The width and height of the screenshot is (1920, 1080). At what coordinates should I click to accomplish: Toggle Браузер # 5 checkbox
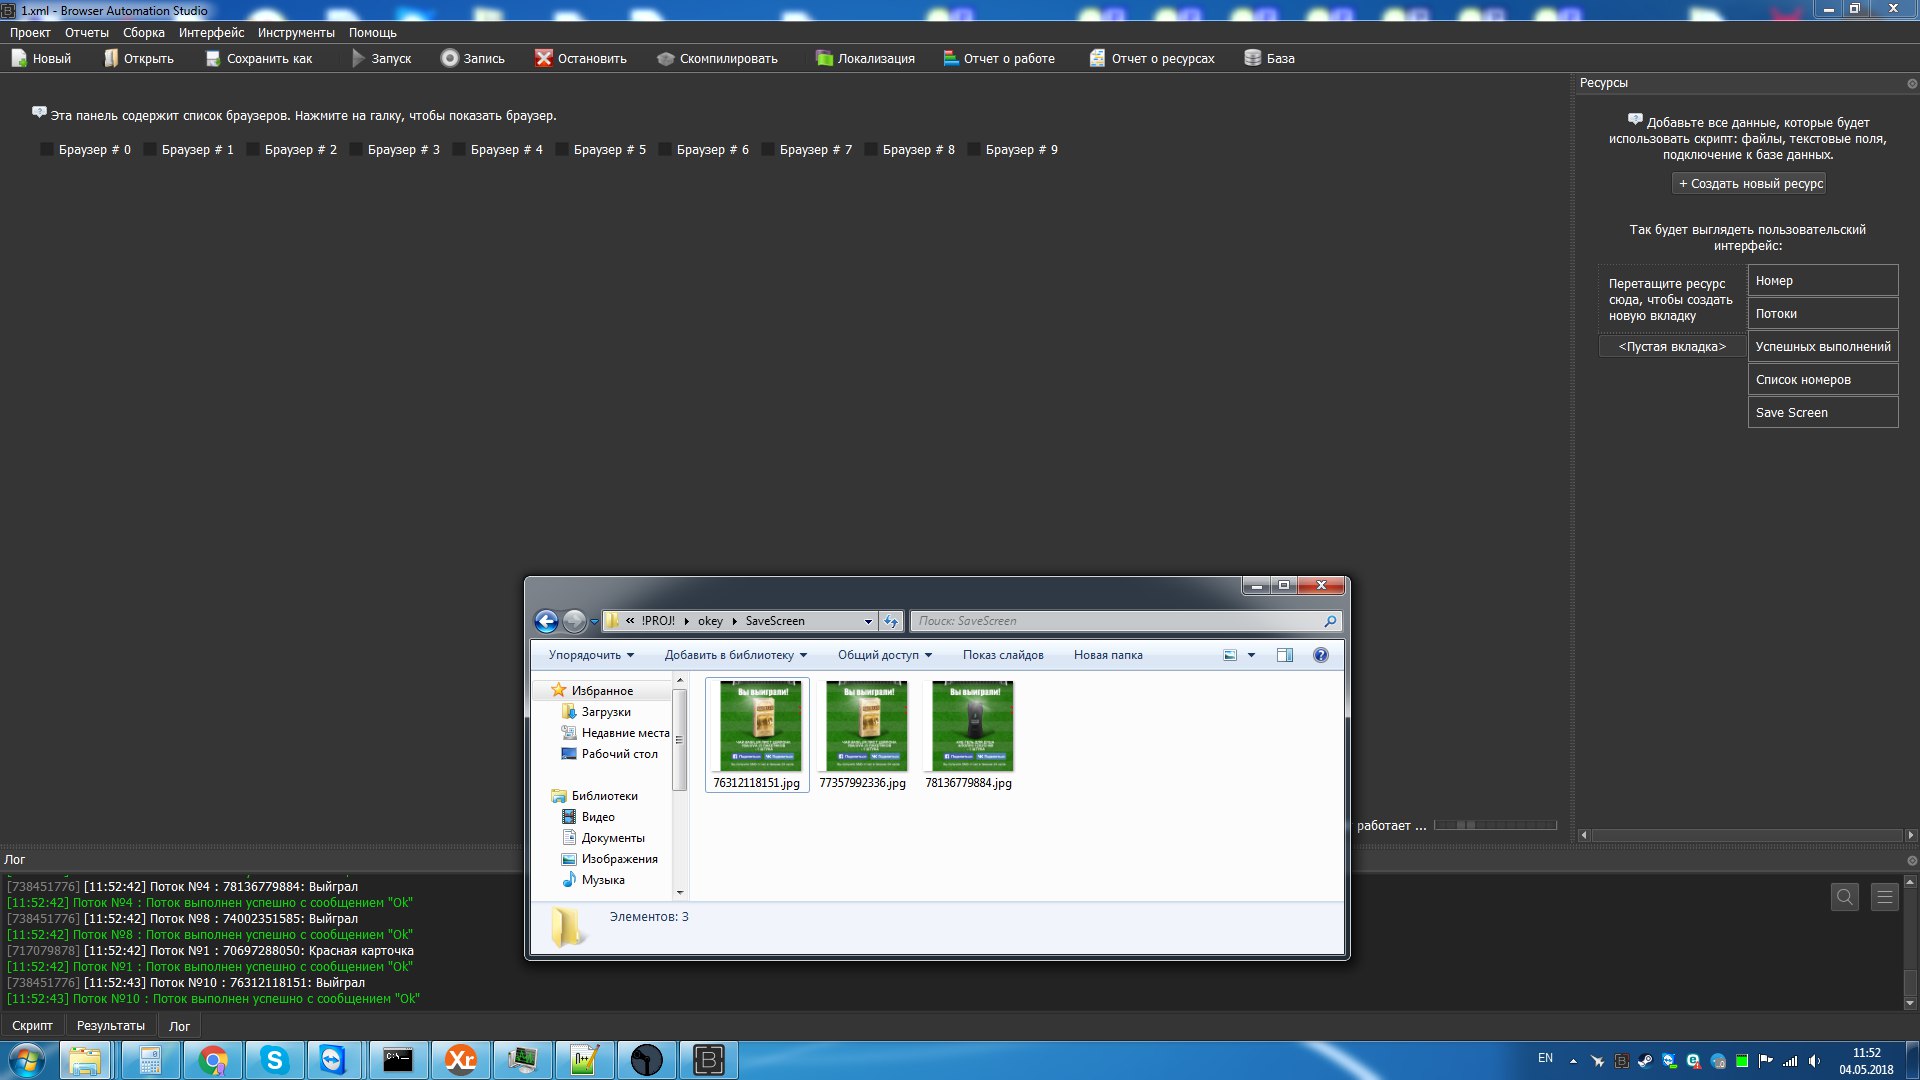(x=561, y=149)
